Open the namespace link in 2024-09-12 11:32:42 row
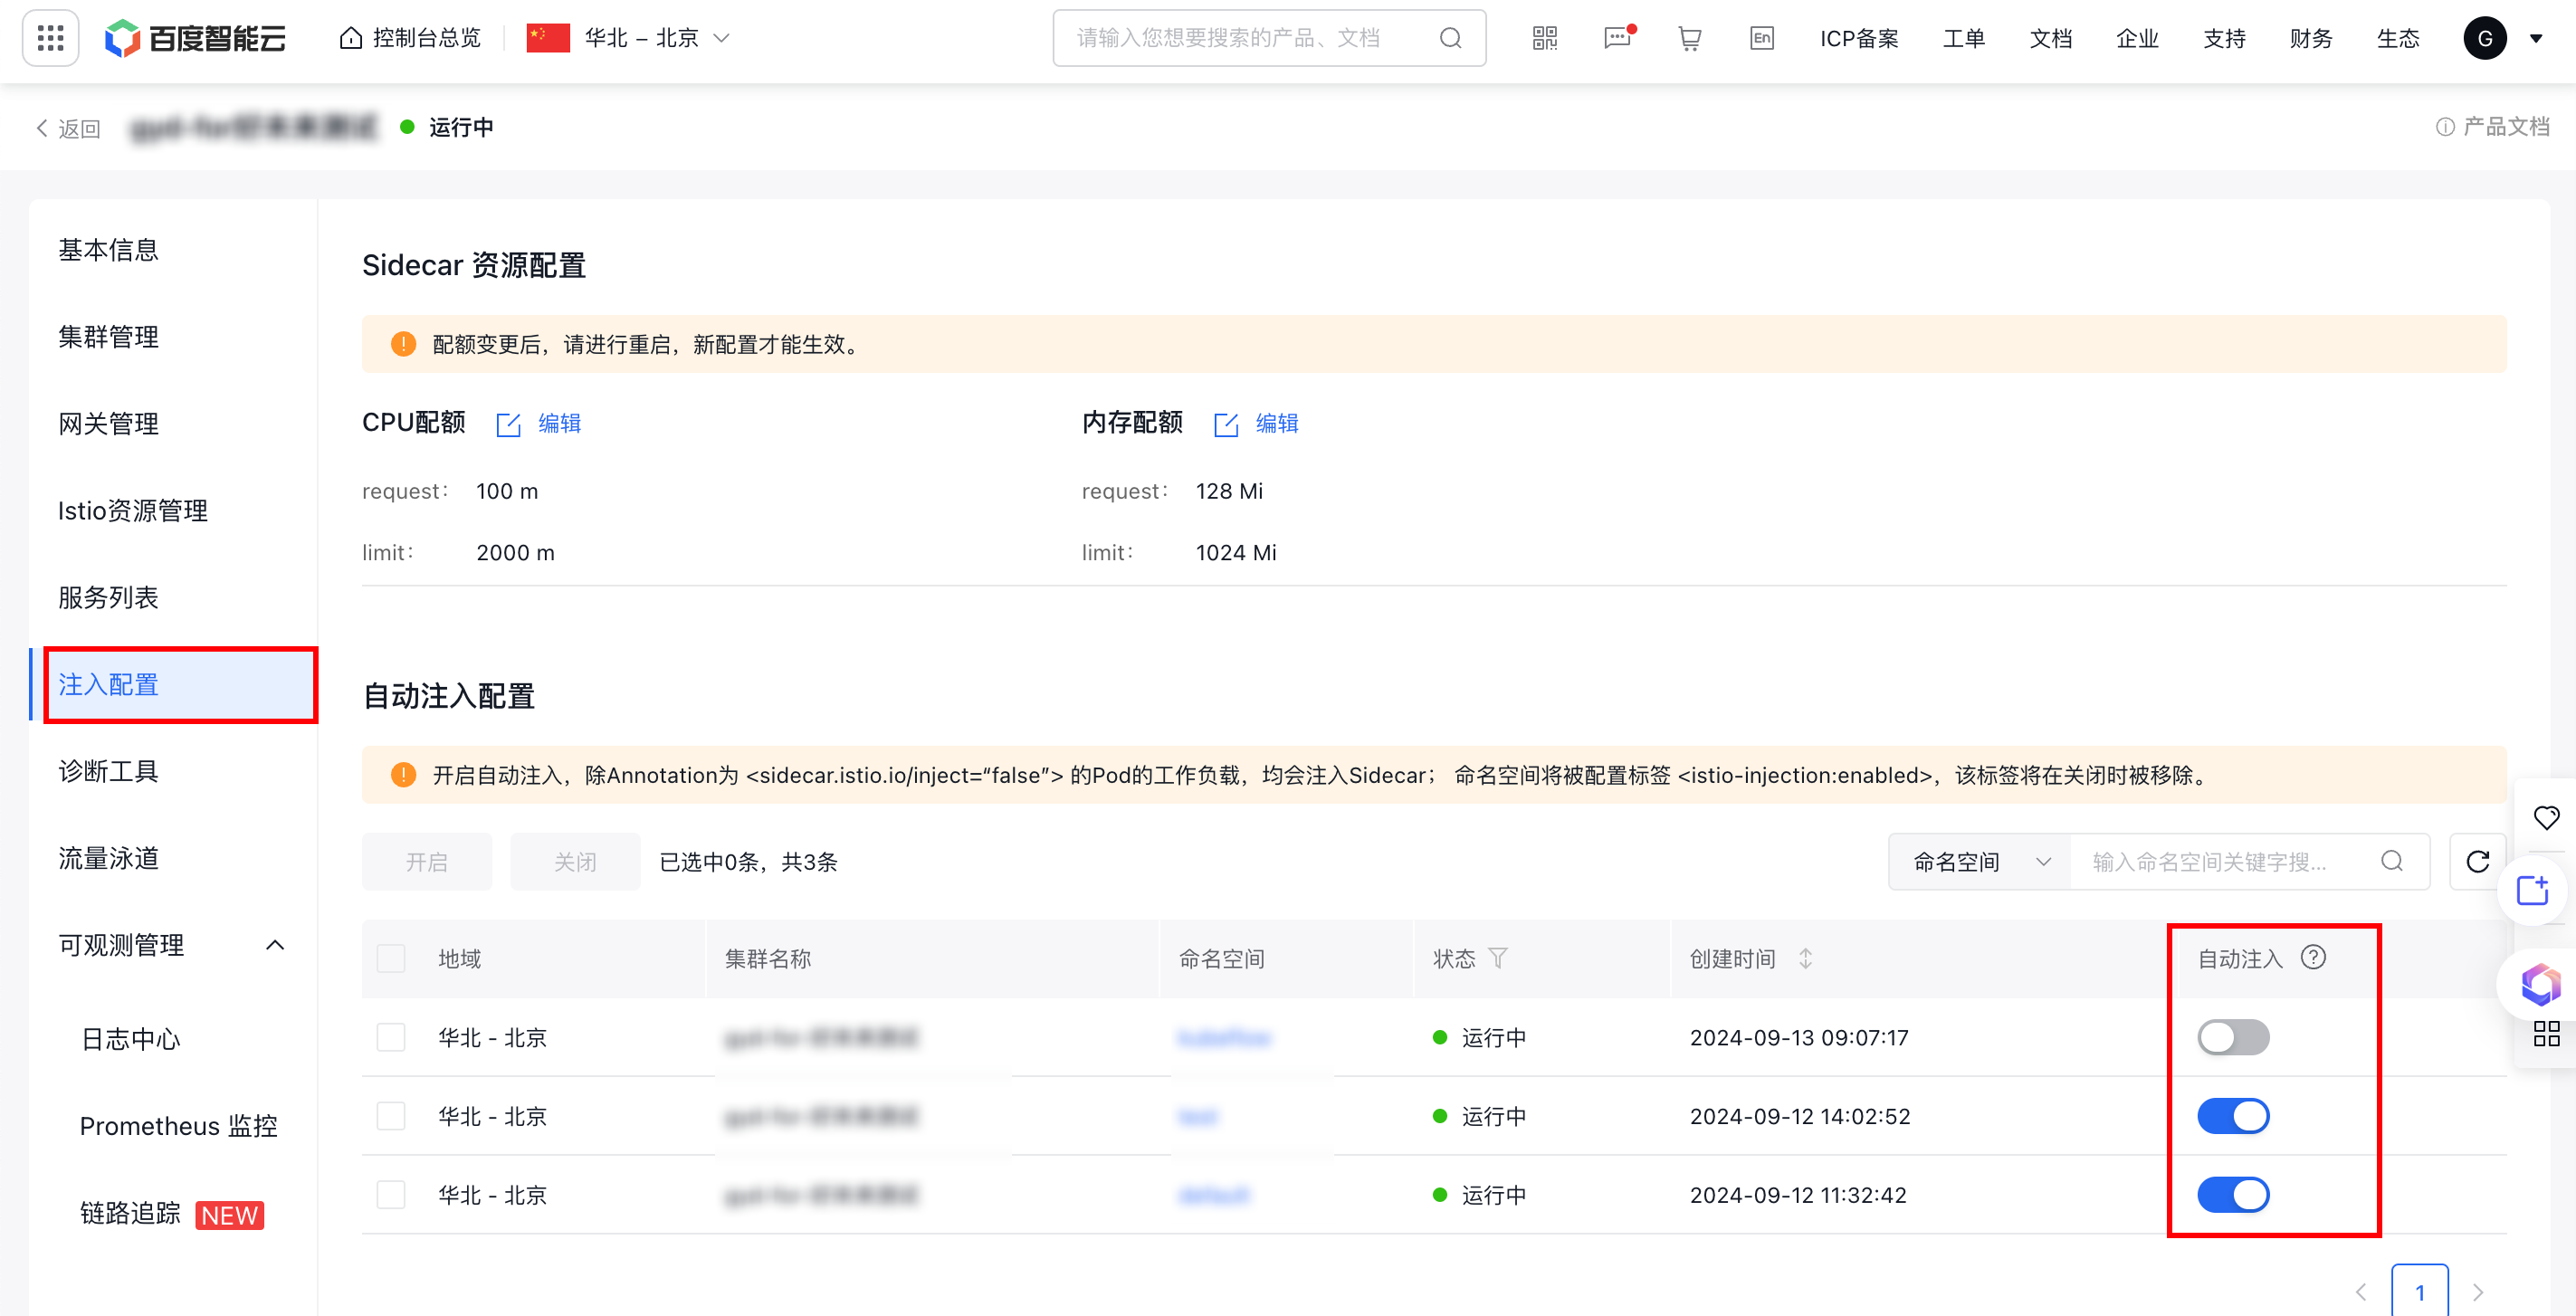The height and width of the screenshot is (1316, 2576). [x=1214, y=1195]
